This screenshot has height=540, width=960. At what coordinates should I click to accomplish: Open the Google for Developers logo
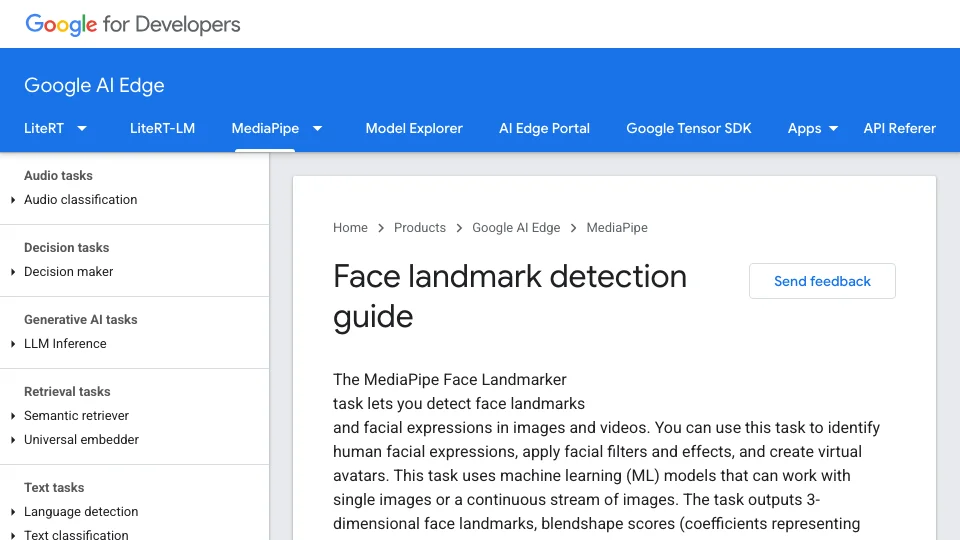click(133, 24)
